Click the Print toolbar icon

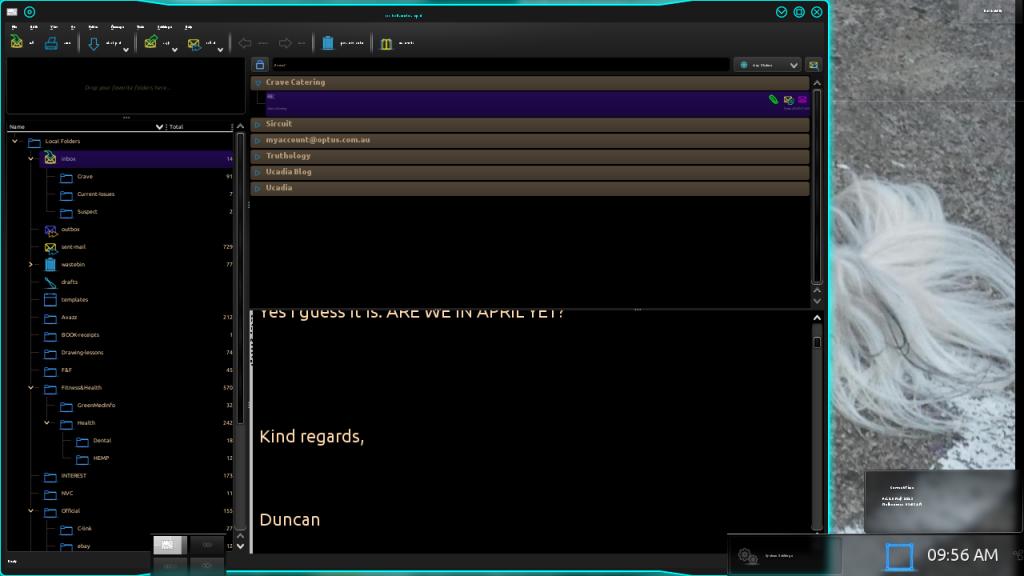pos(51,43)
